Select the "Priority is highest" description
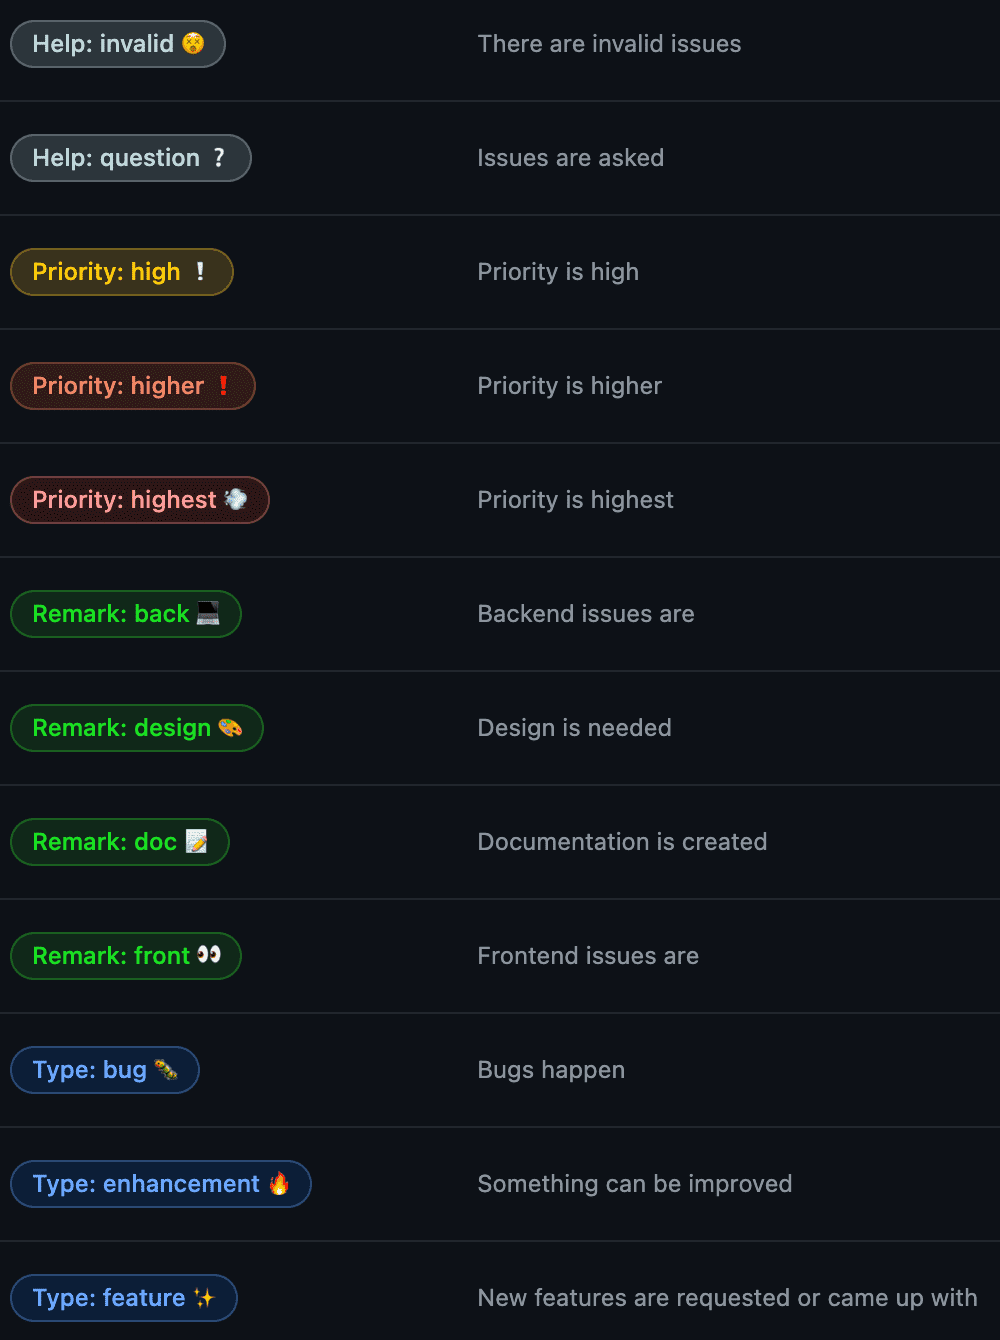Viewport: 1000px width, 1340px height. click(575, 500)
